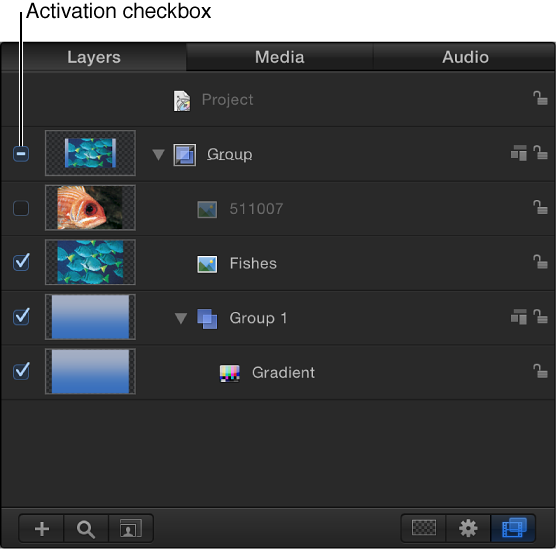This screenshot has width=556, height=550.
Task: Click the Project document icon
Action: coord(182,101)
